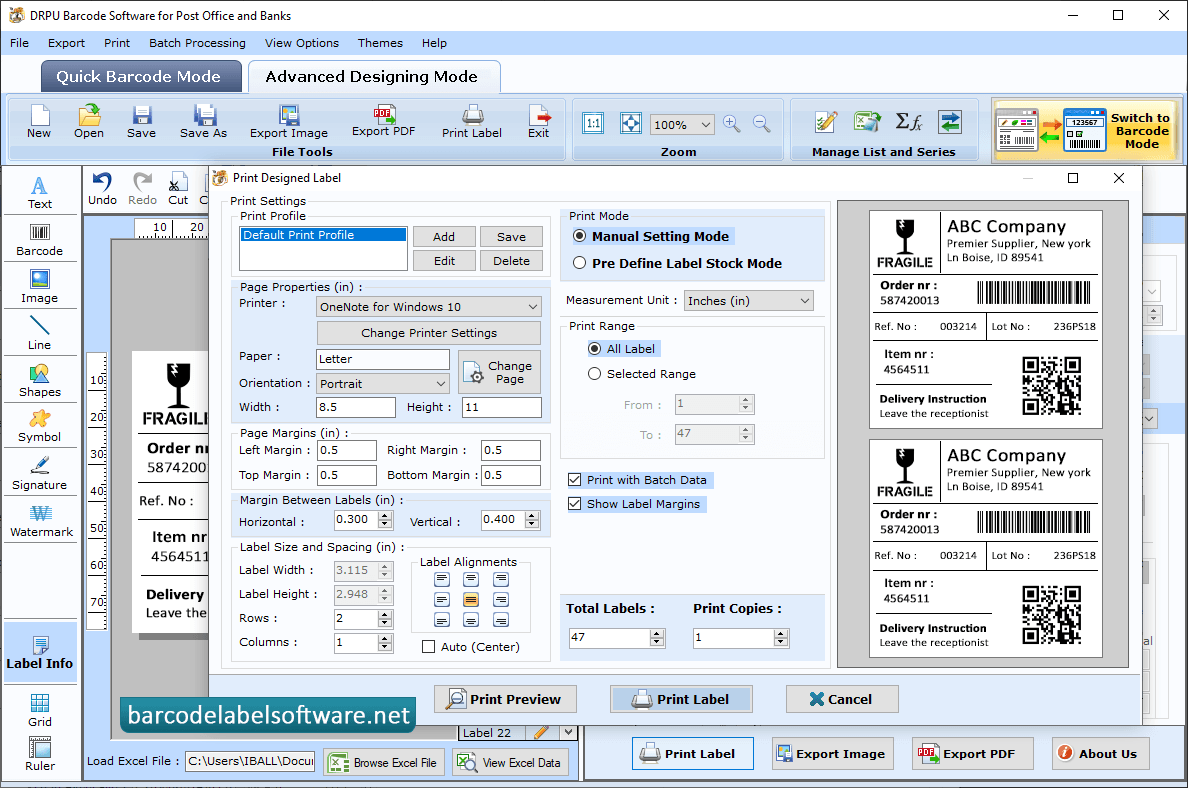Screen dimensions: 1188x788
Task: Select All Label print range
Action: (595, 349)
